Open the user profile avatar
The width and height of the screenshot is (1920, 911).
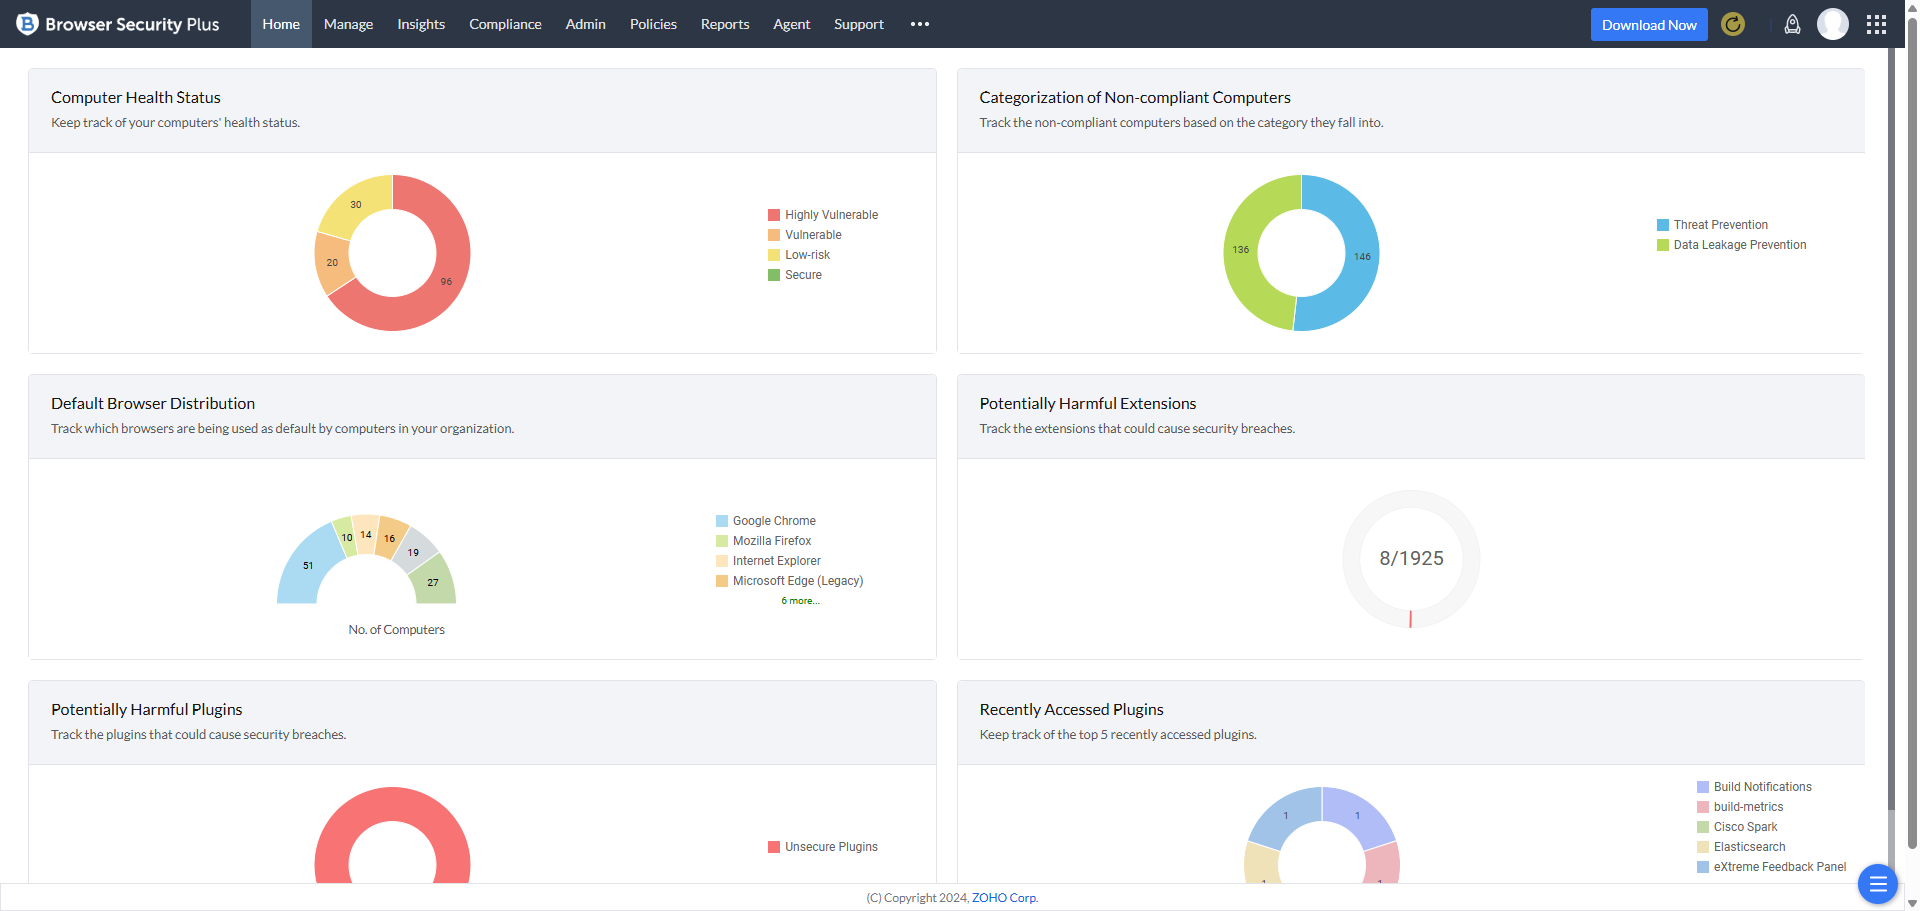pyautogui.click(x=1832, y=24)
